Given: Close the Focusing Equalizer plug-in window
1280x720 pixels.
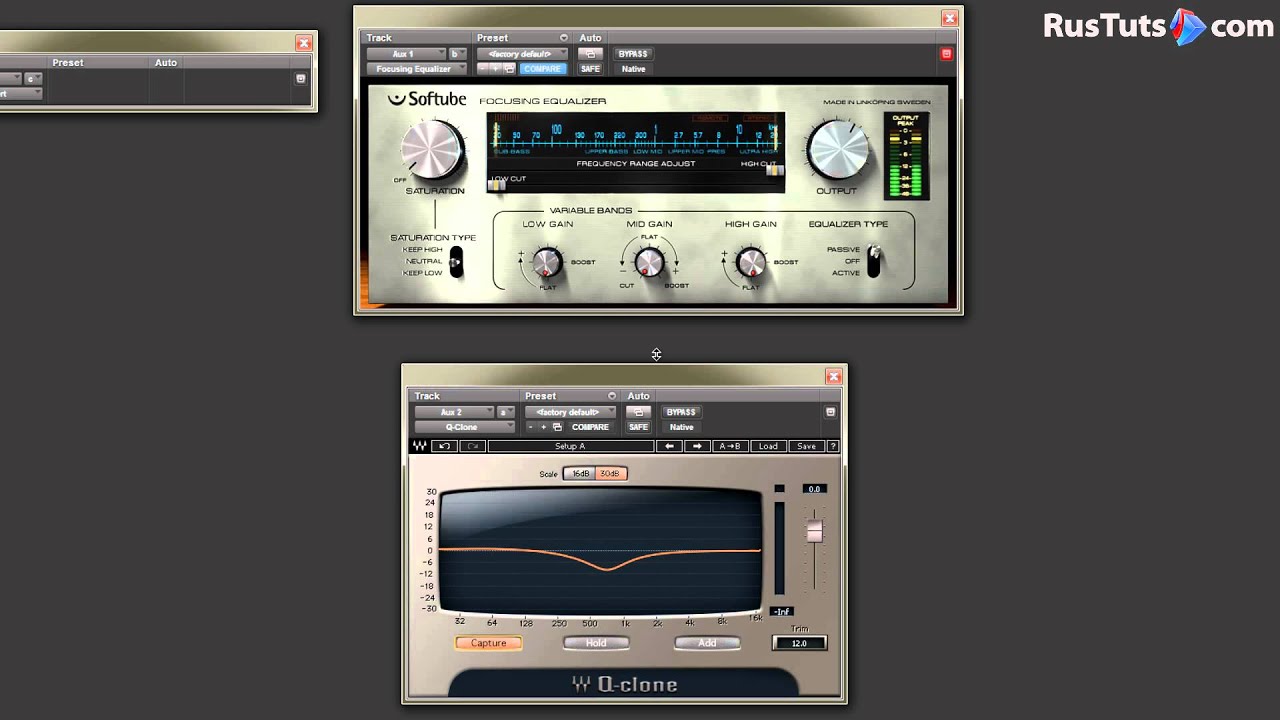Looking at the screenshot, I should click(949, 18).
